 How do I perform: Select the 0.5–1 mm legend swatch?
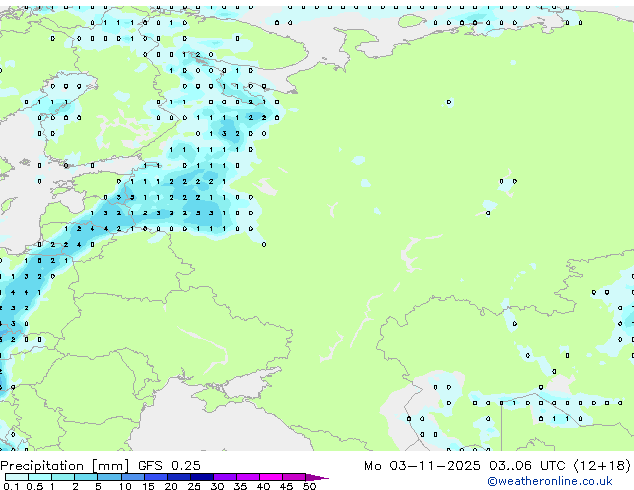point(40,477)
